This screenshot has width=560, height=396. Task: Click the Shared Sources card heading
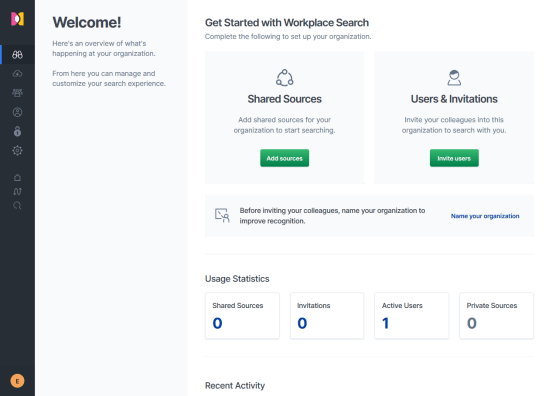point(284,99)
